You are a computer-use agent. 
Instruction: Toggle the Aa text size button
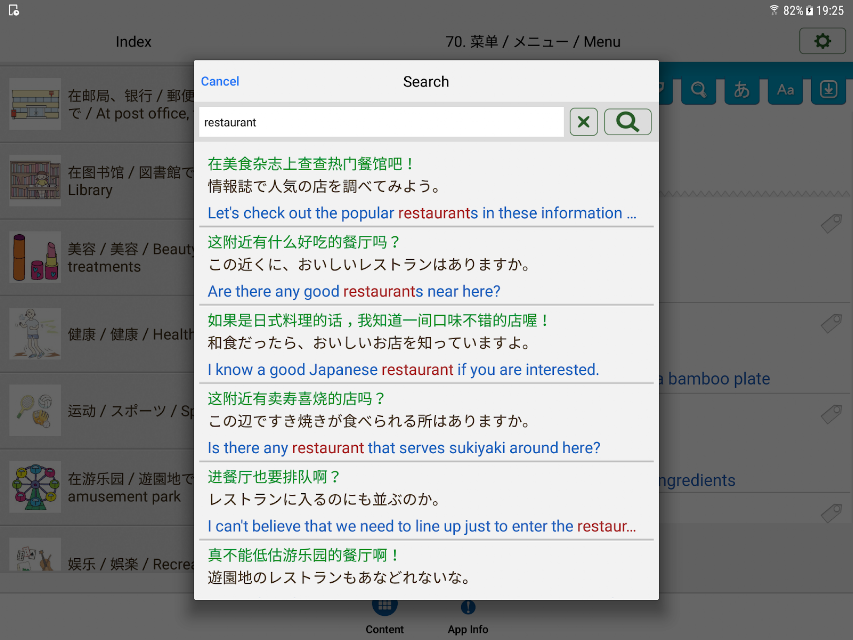pos(785,90)
